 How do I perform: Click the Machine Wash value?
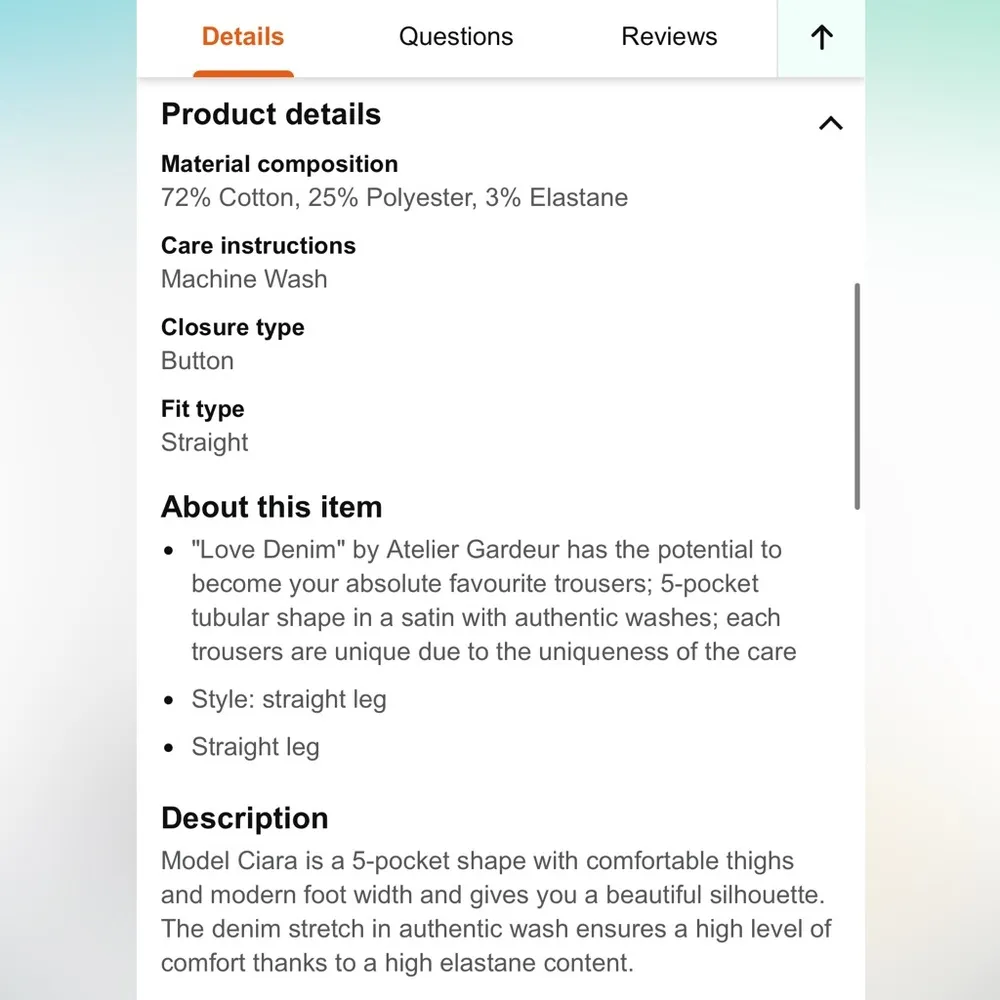point(244,279)
